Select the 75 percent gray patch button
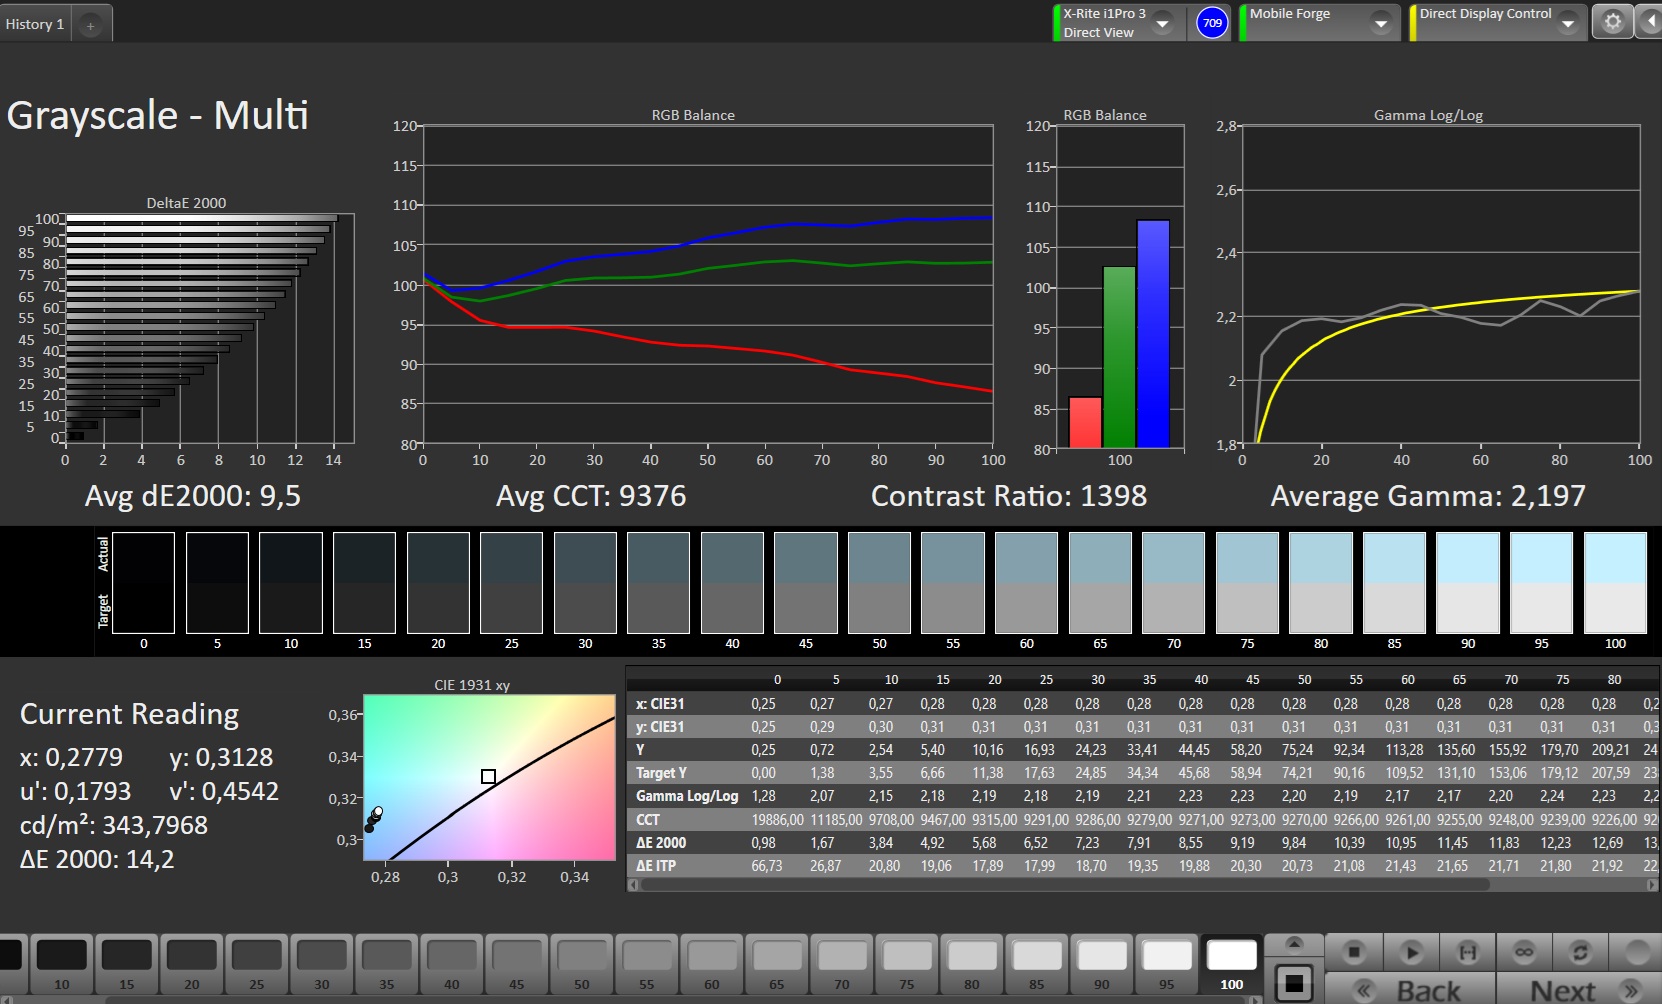The image size is (1662, 1004). coord(907,965)
